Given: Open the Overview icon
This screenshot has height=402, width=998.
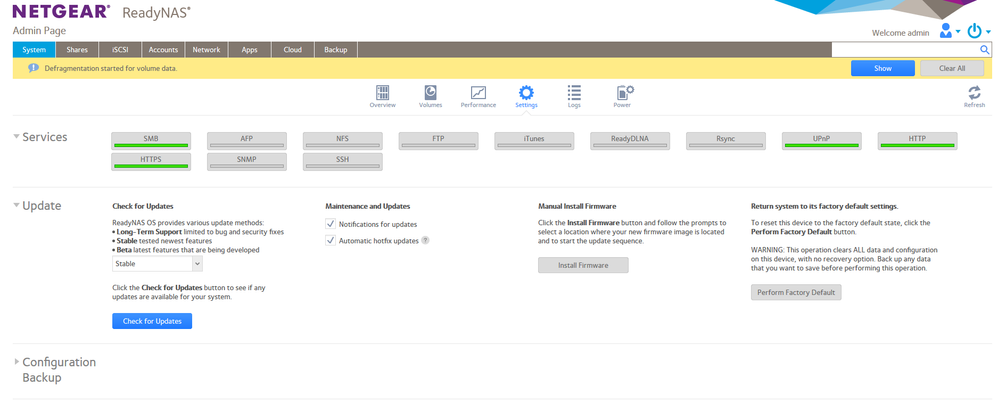Looking at the screenshot, I should (x=382, y=93).
